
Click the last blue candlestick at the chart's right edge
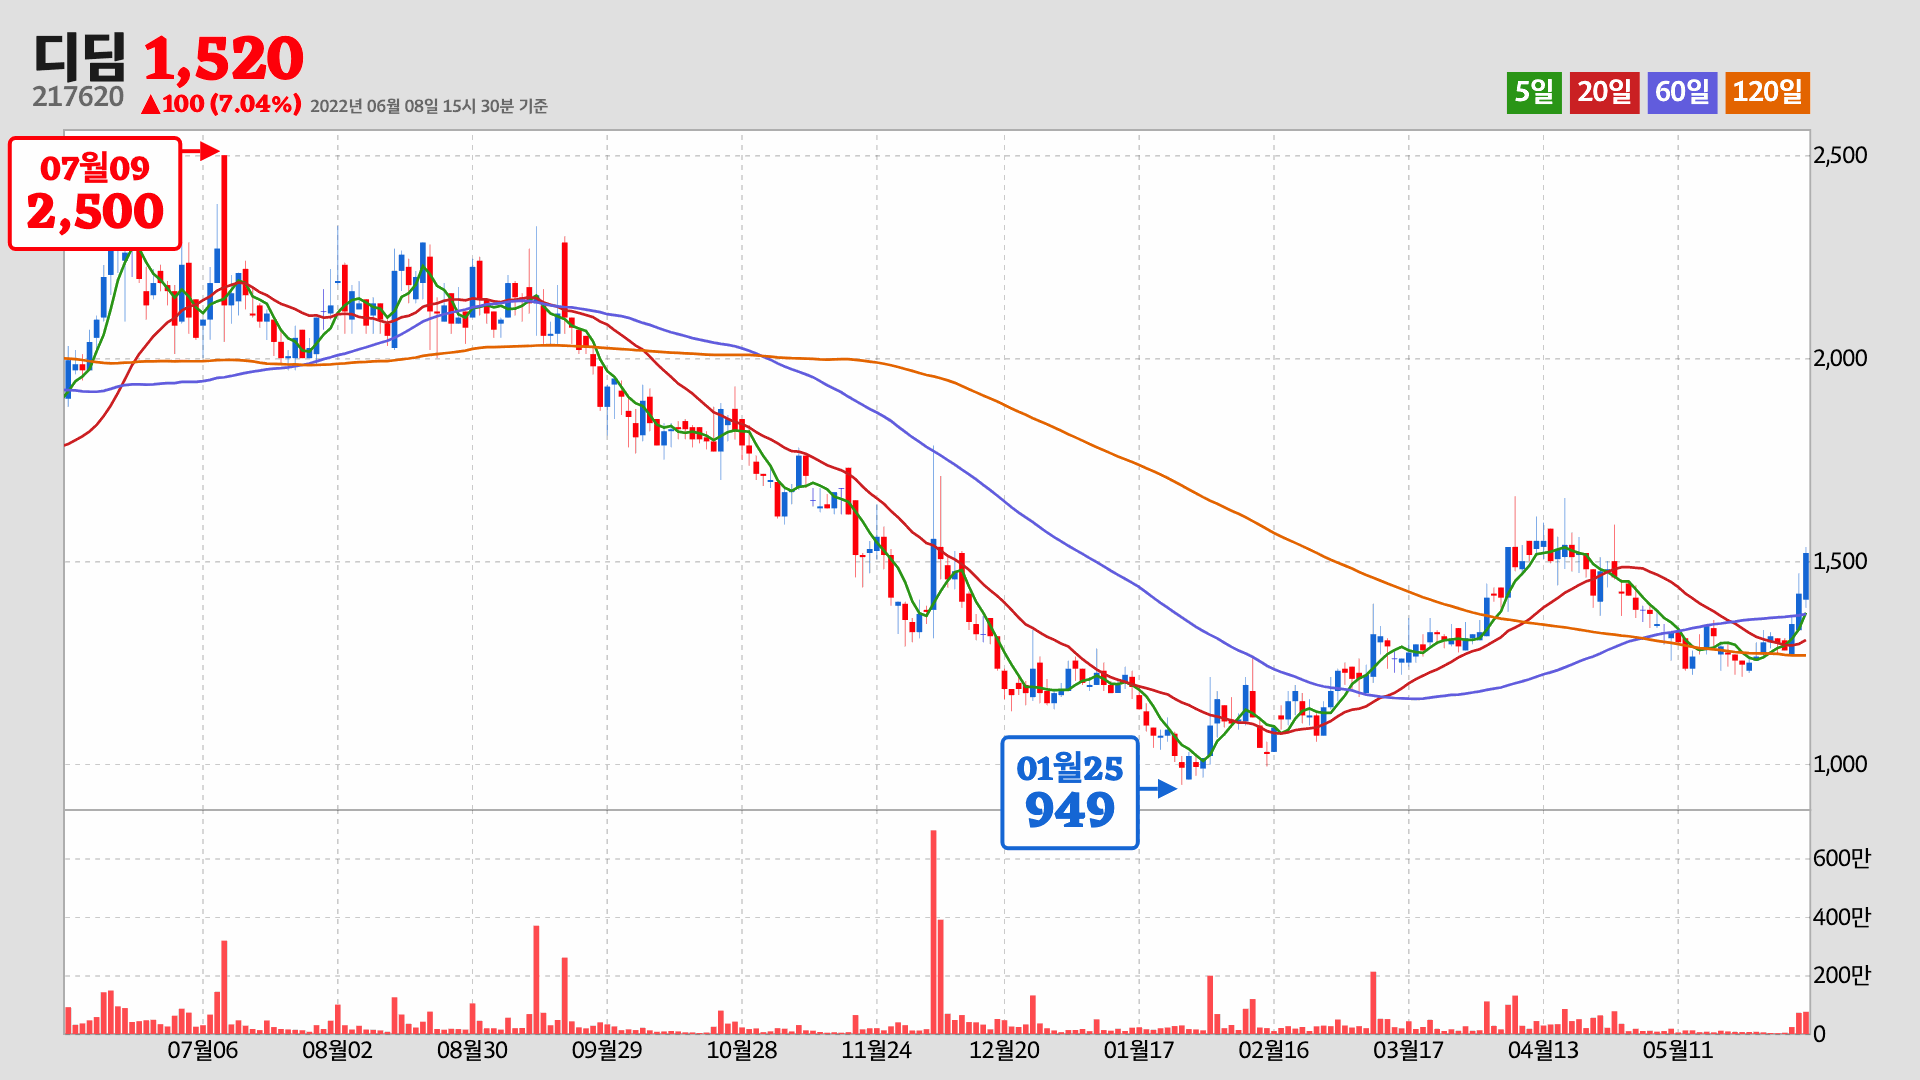1806,576
